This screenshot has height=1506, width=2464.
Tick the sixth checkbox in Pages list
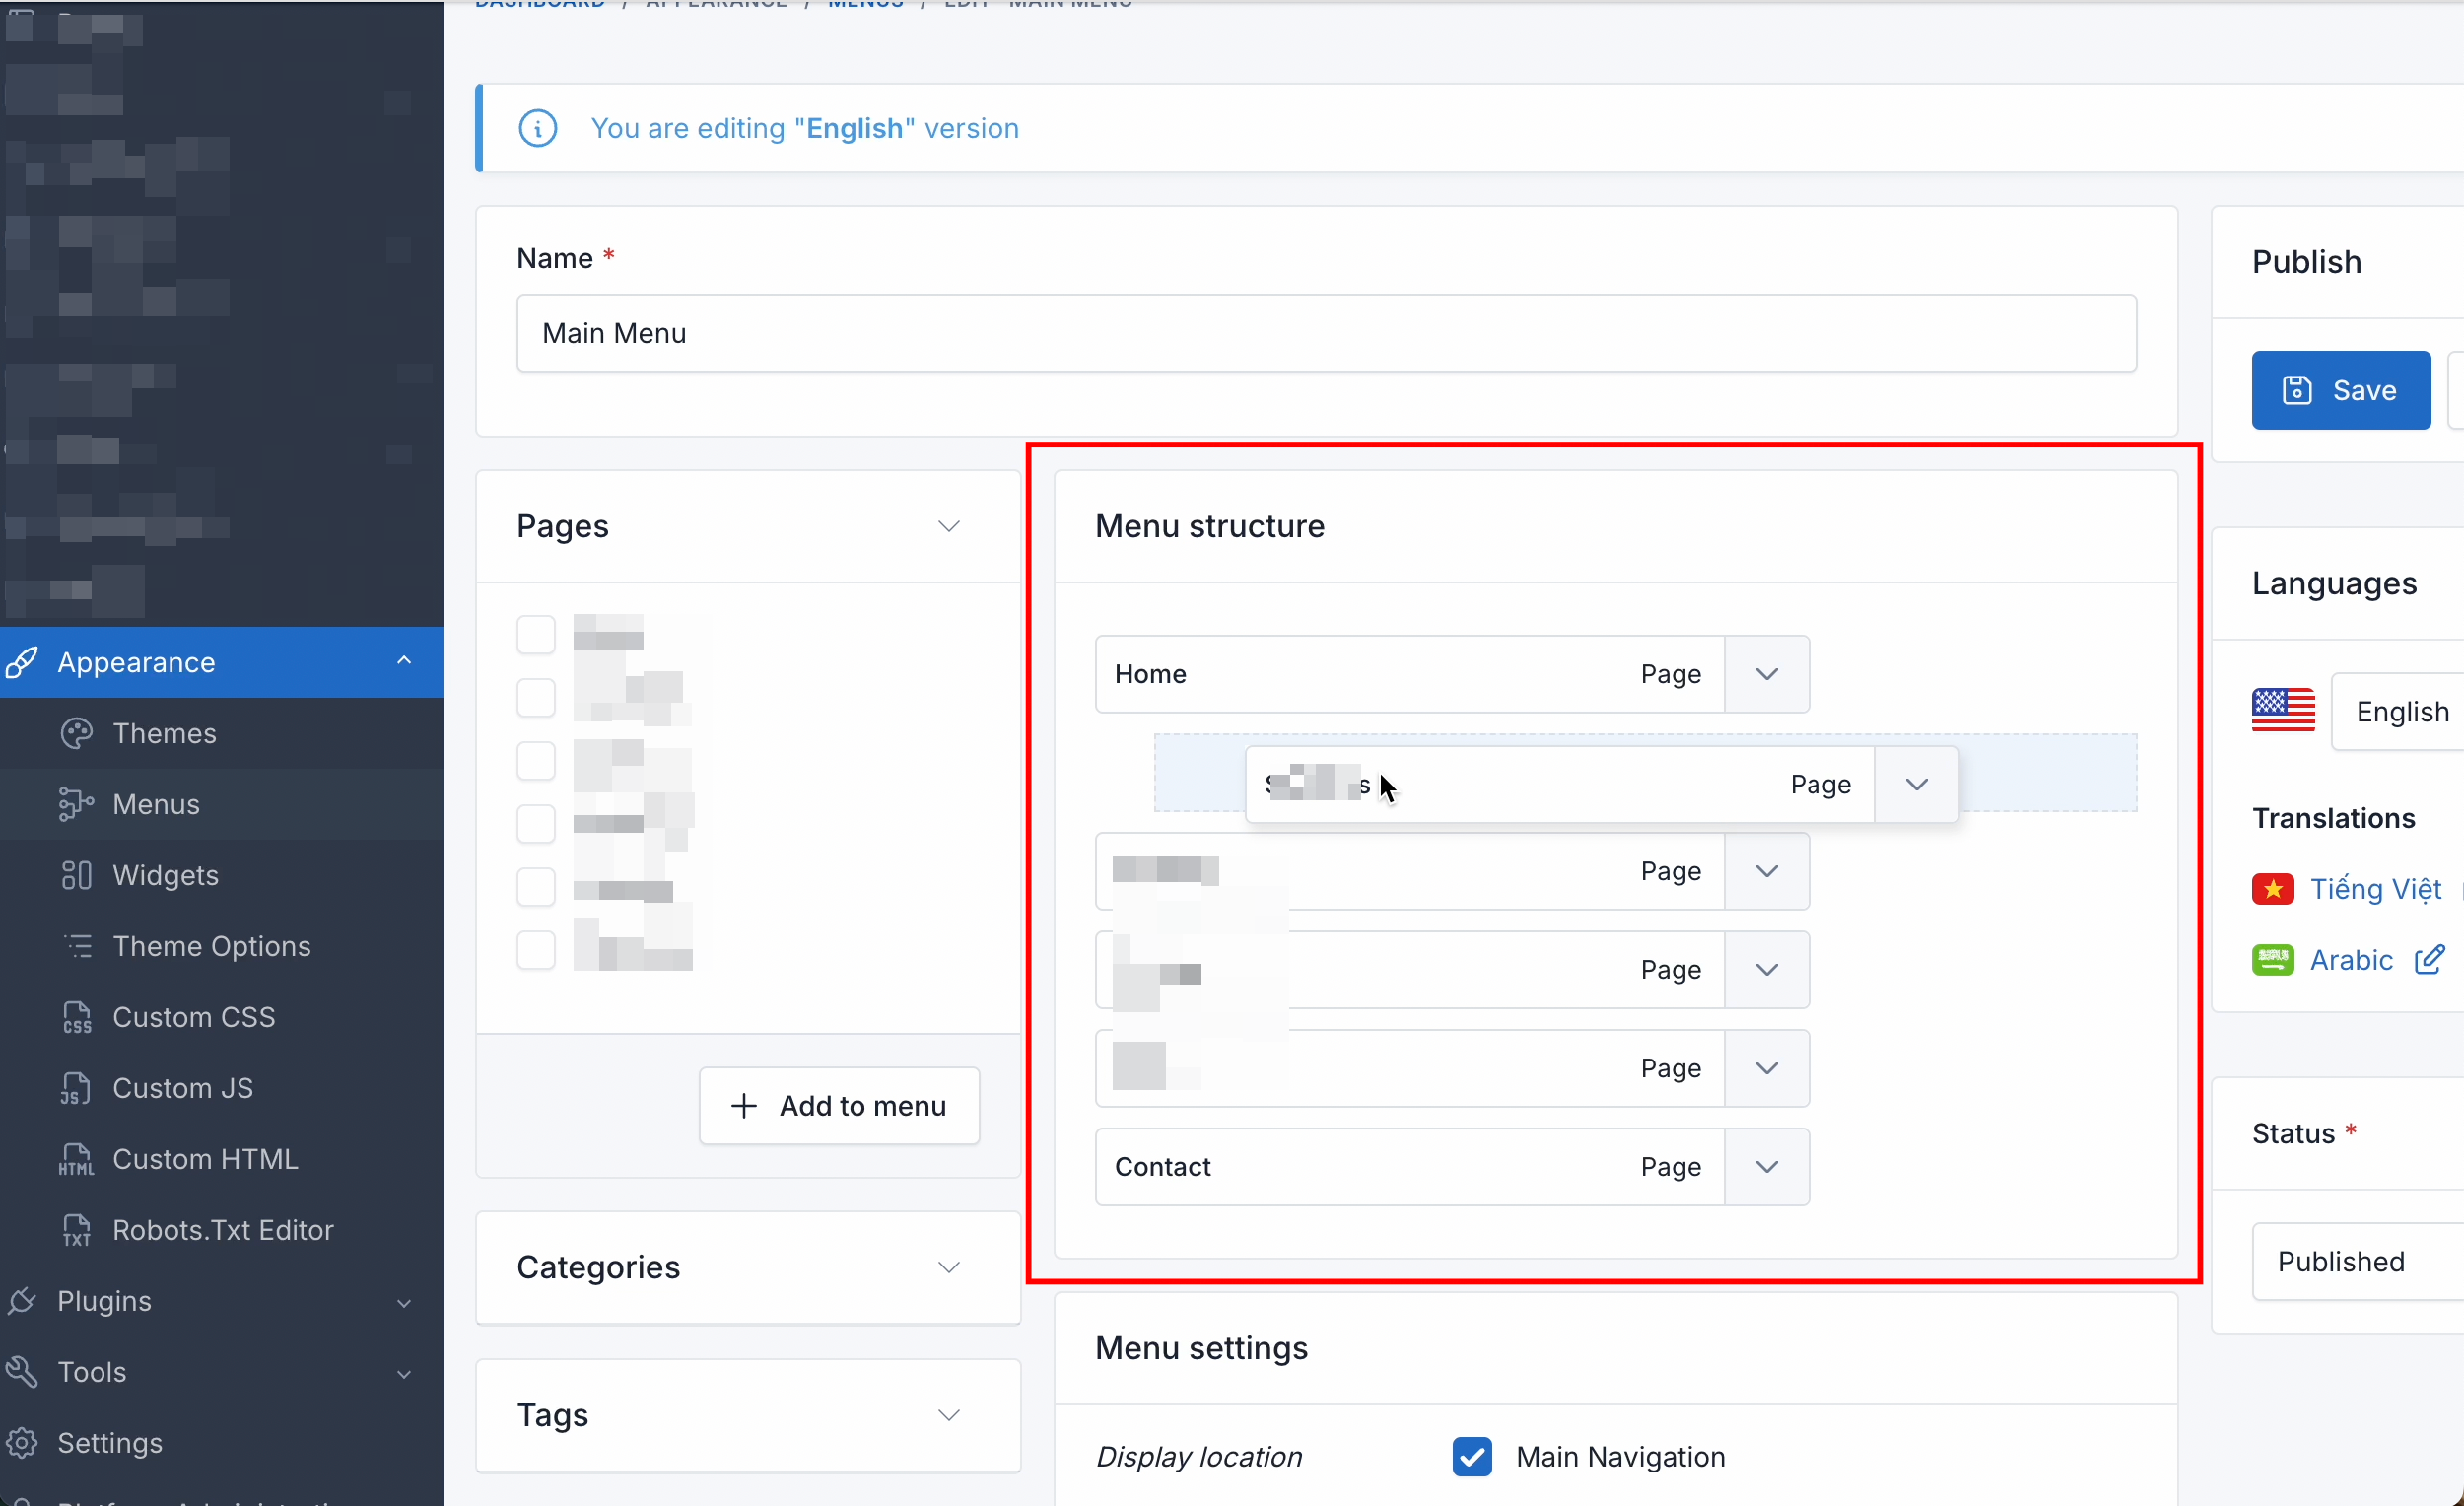536,950
